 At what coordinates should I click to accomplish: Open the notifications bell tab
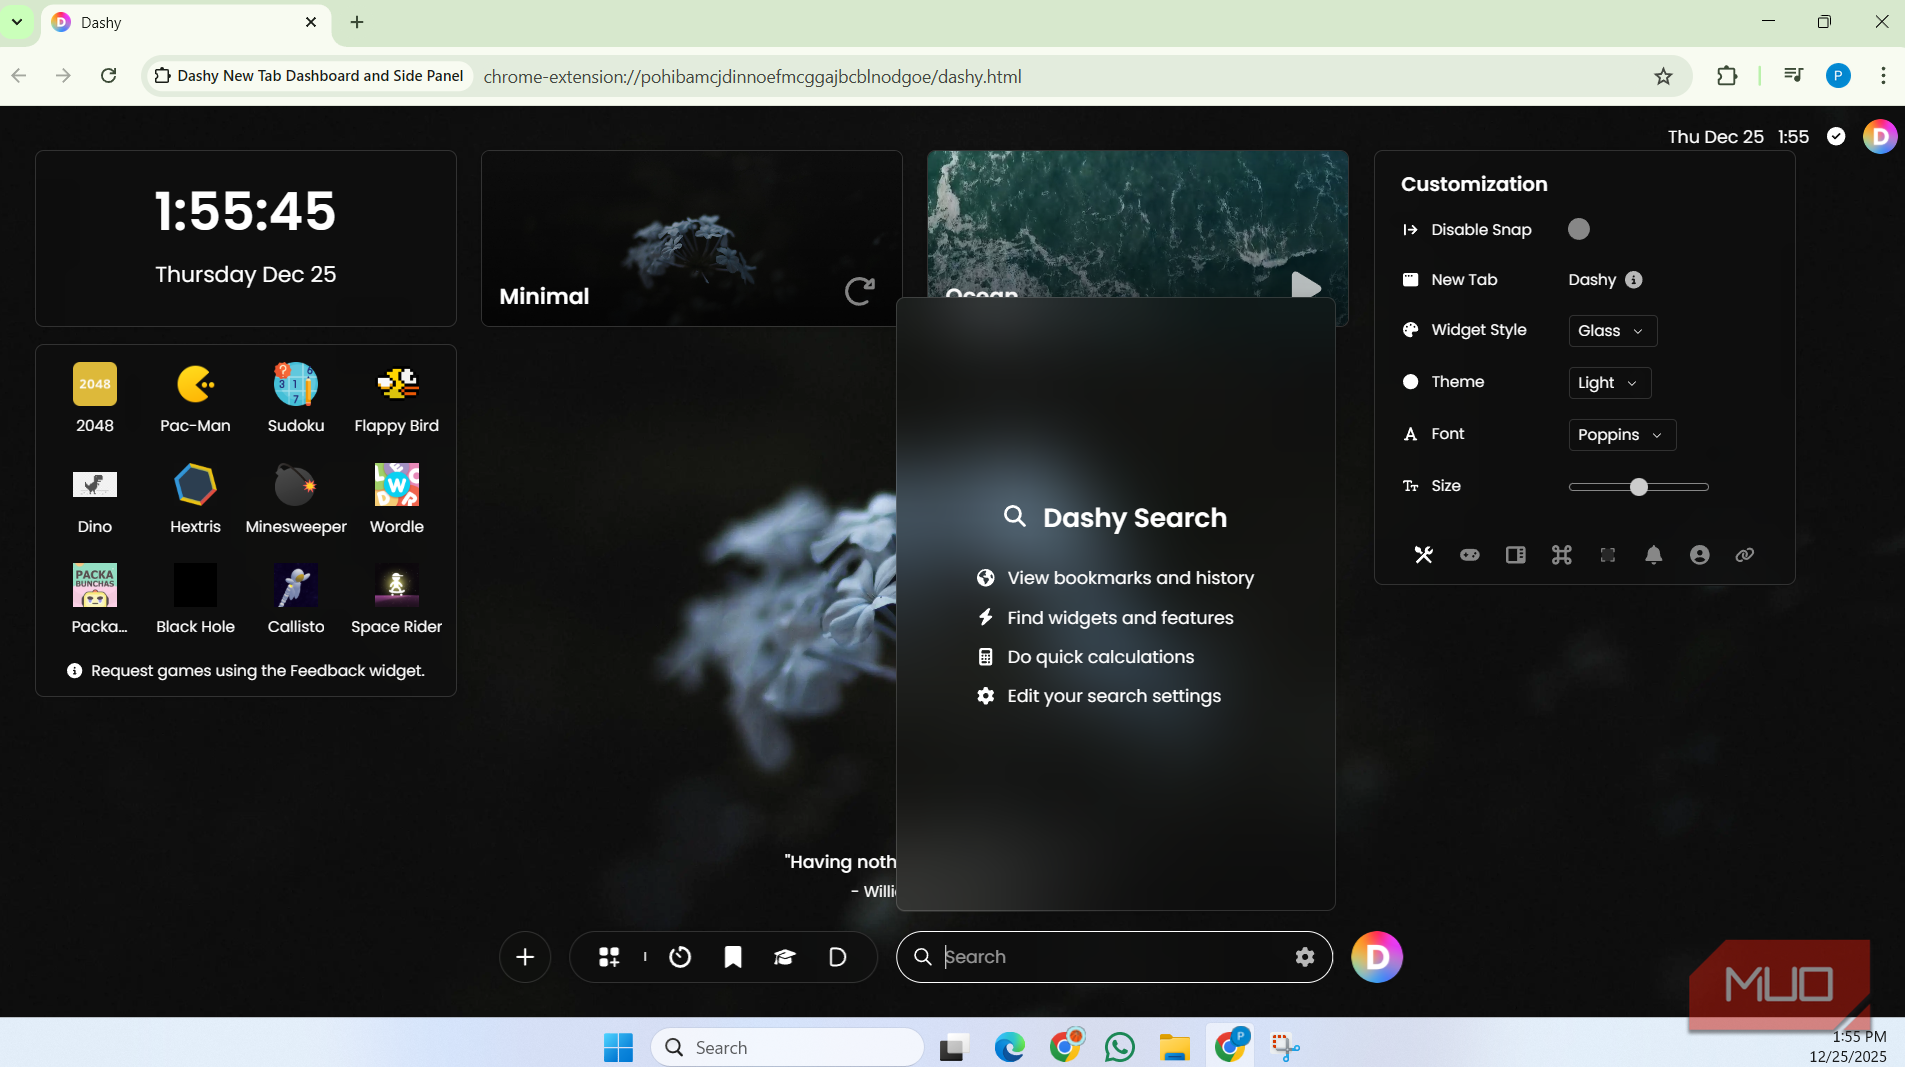click(x=1654, y=555)
